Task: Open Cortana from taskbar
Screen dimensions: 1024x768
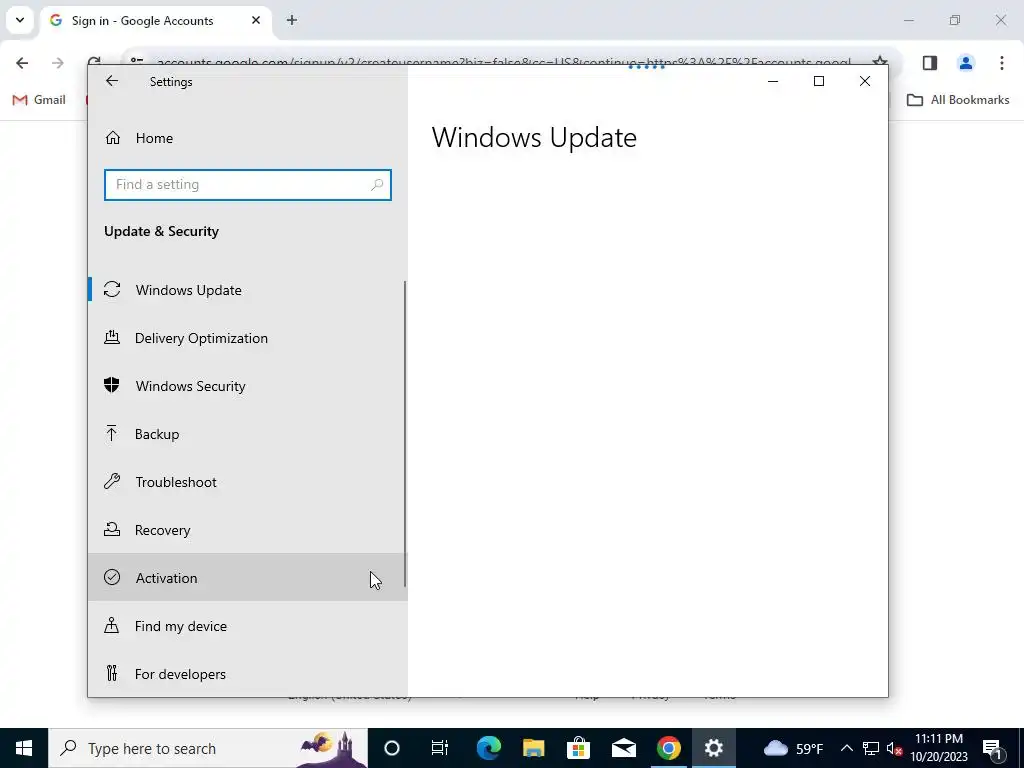Action: (392, 748)
